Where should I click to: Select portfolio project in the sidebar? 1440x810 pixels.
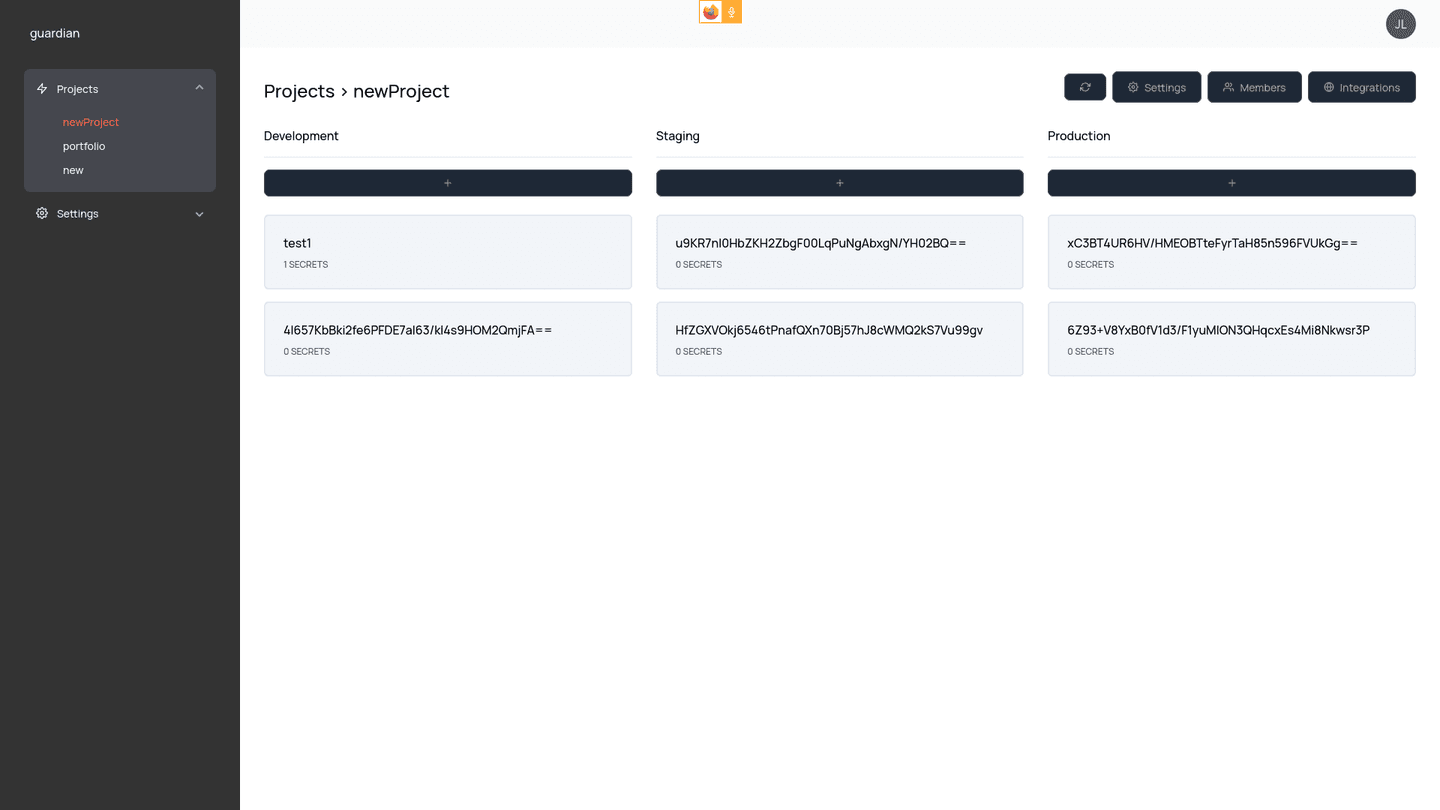[84, 146]
